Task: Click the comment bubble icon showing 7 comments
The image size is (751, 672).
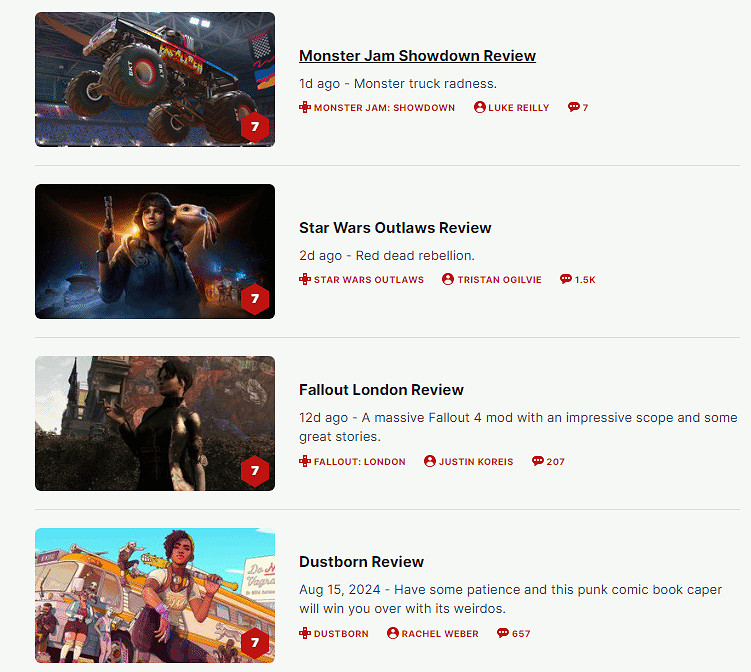Action: [573, 107]
